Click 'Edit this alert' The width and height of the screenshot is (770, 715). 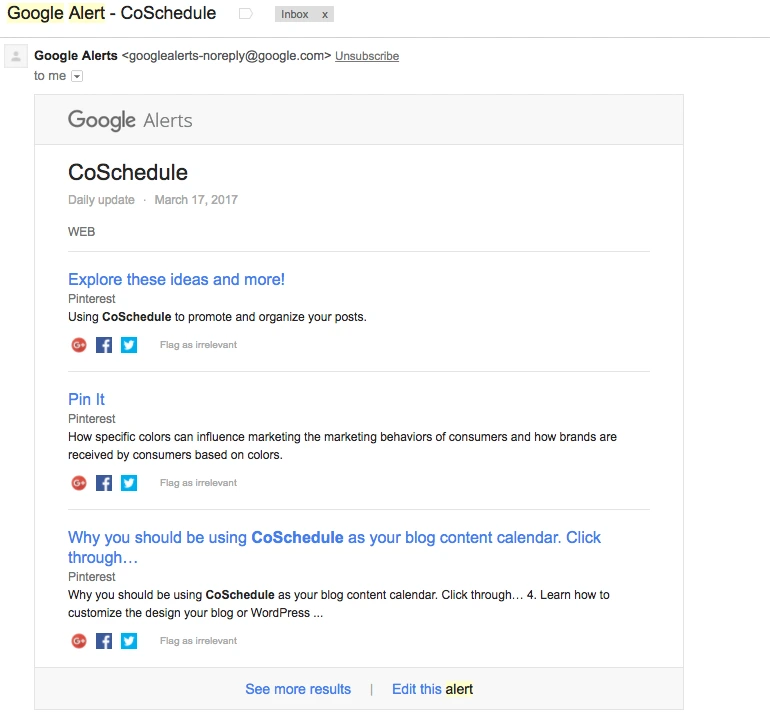click(x=432, y=689)
